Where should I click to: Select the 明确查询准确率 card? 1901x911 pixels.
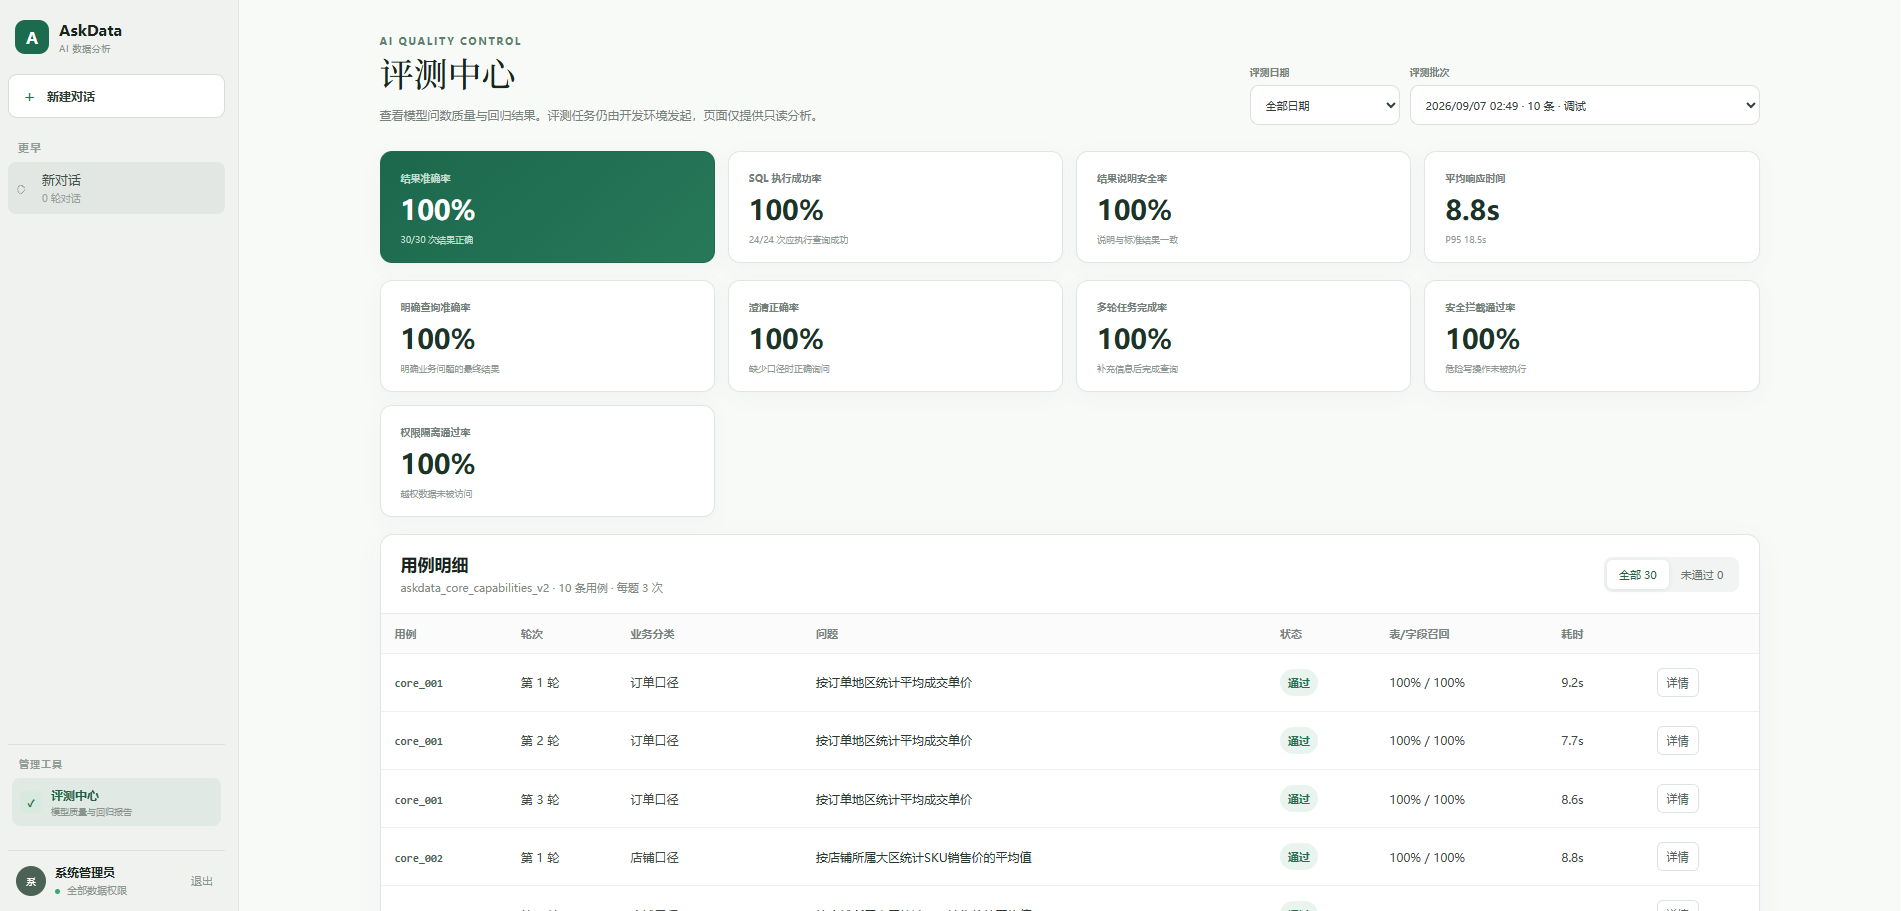[x=547, y=336]
